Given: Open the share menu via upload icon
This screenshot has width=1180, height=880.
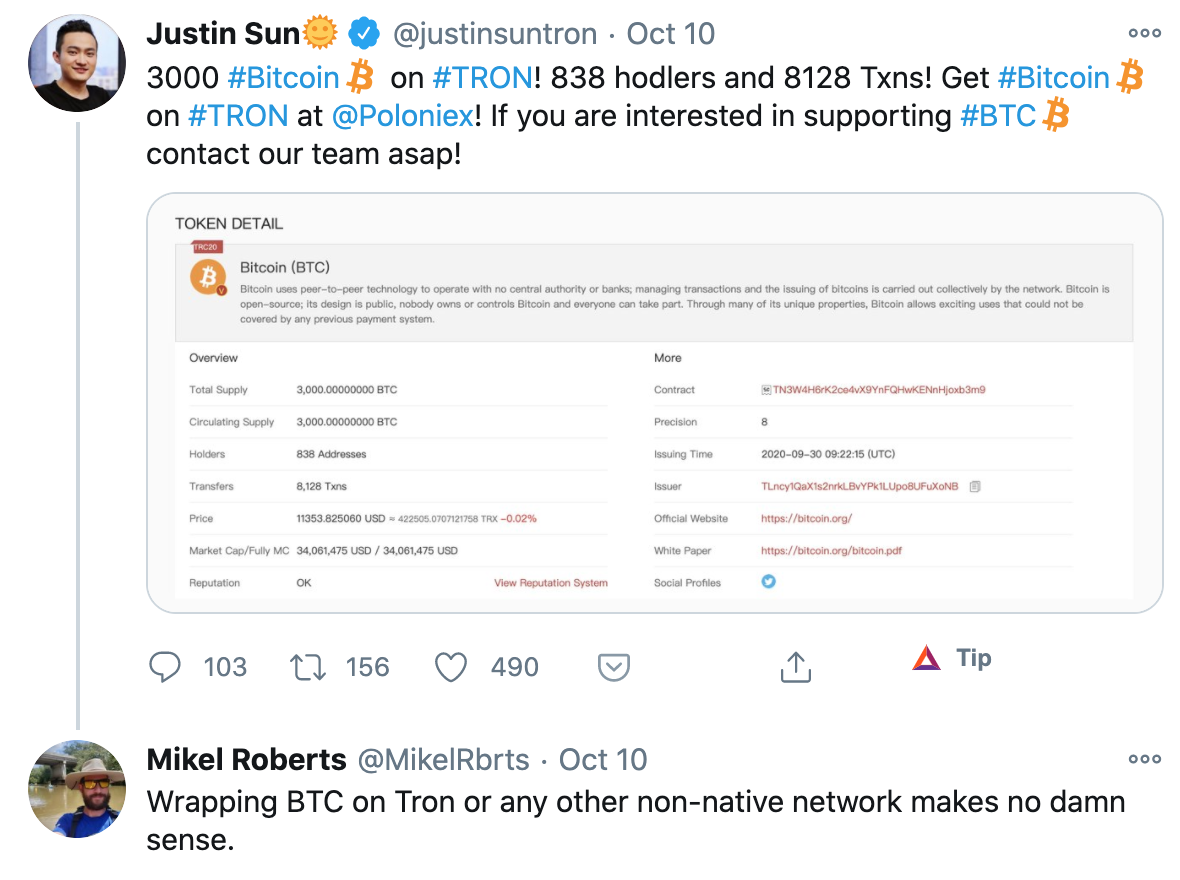Looking at the screenshot, I should (x=795, y=666).
